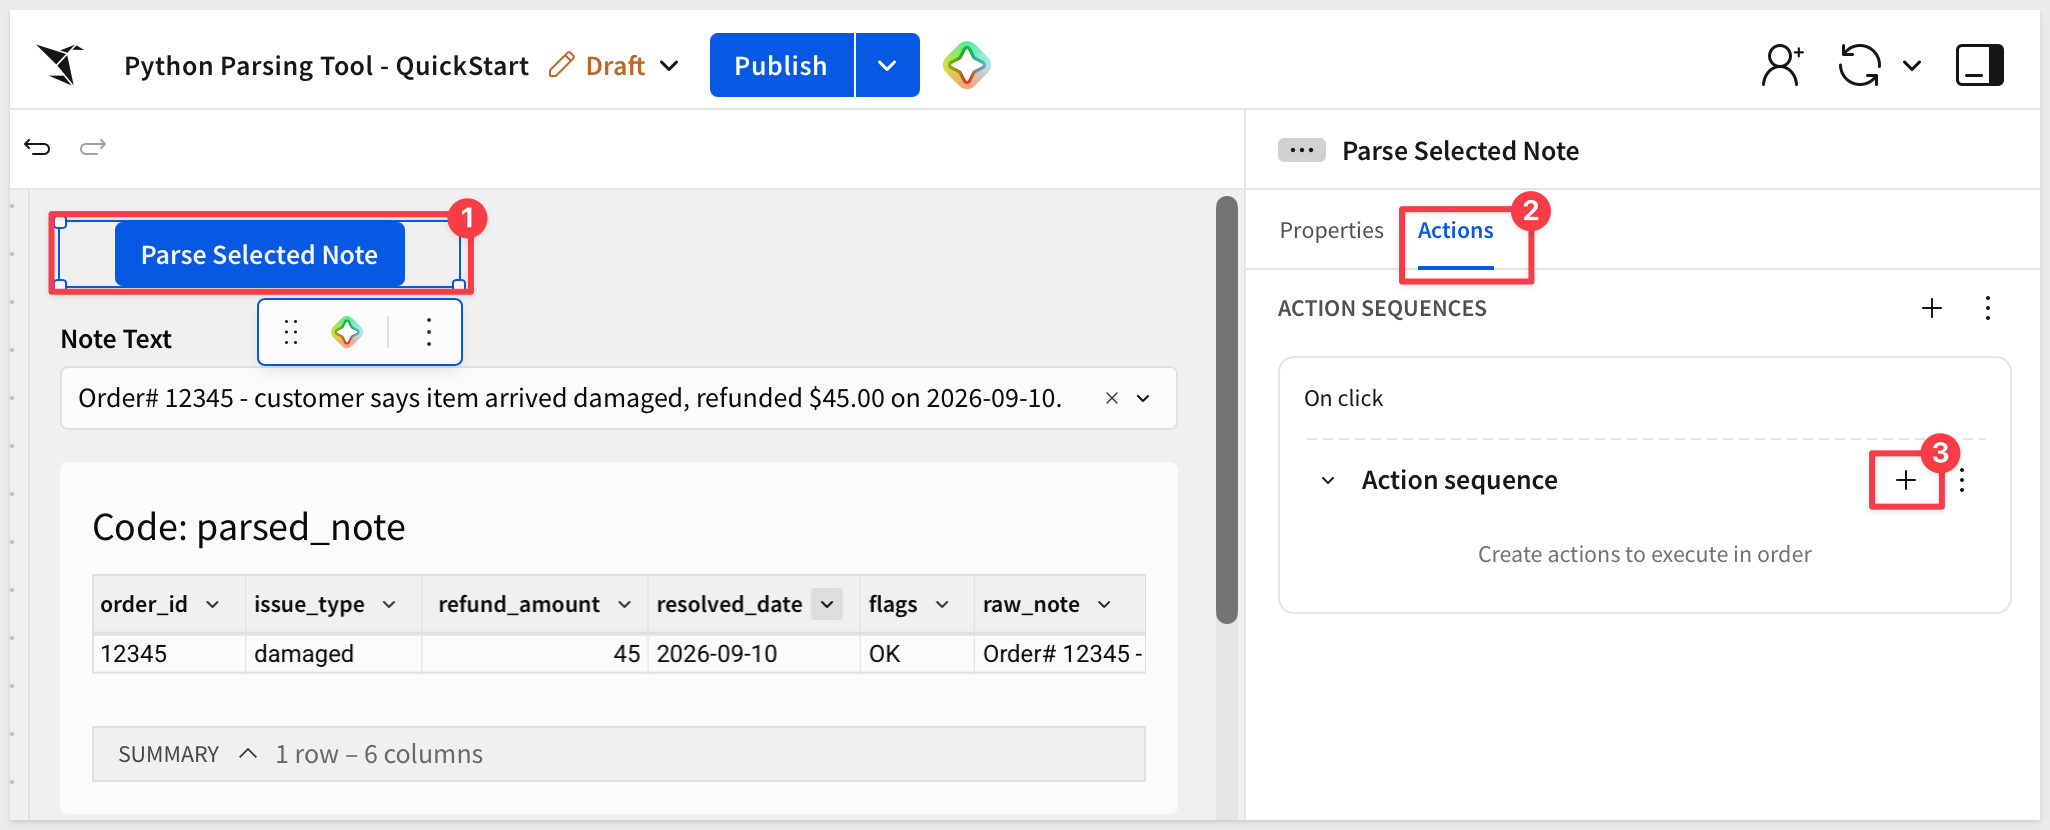The width and height of the screenshot is (2050, 830).
Task: Open the Draft status dropdown
Action: pos(670,66)
